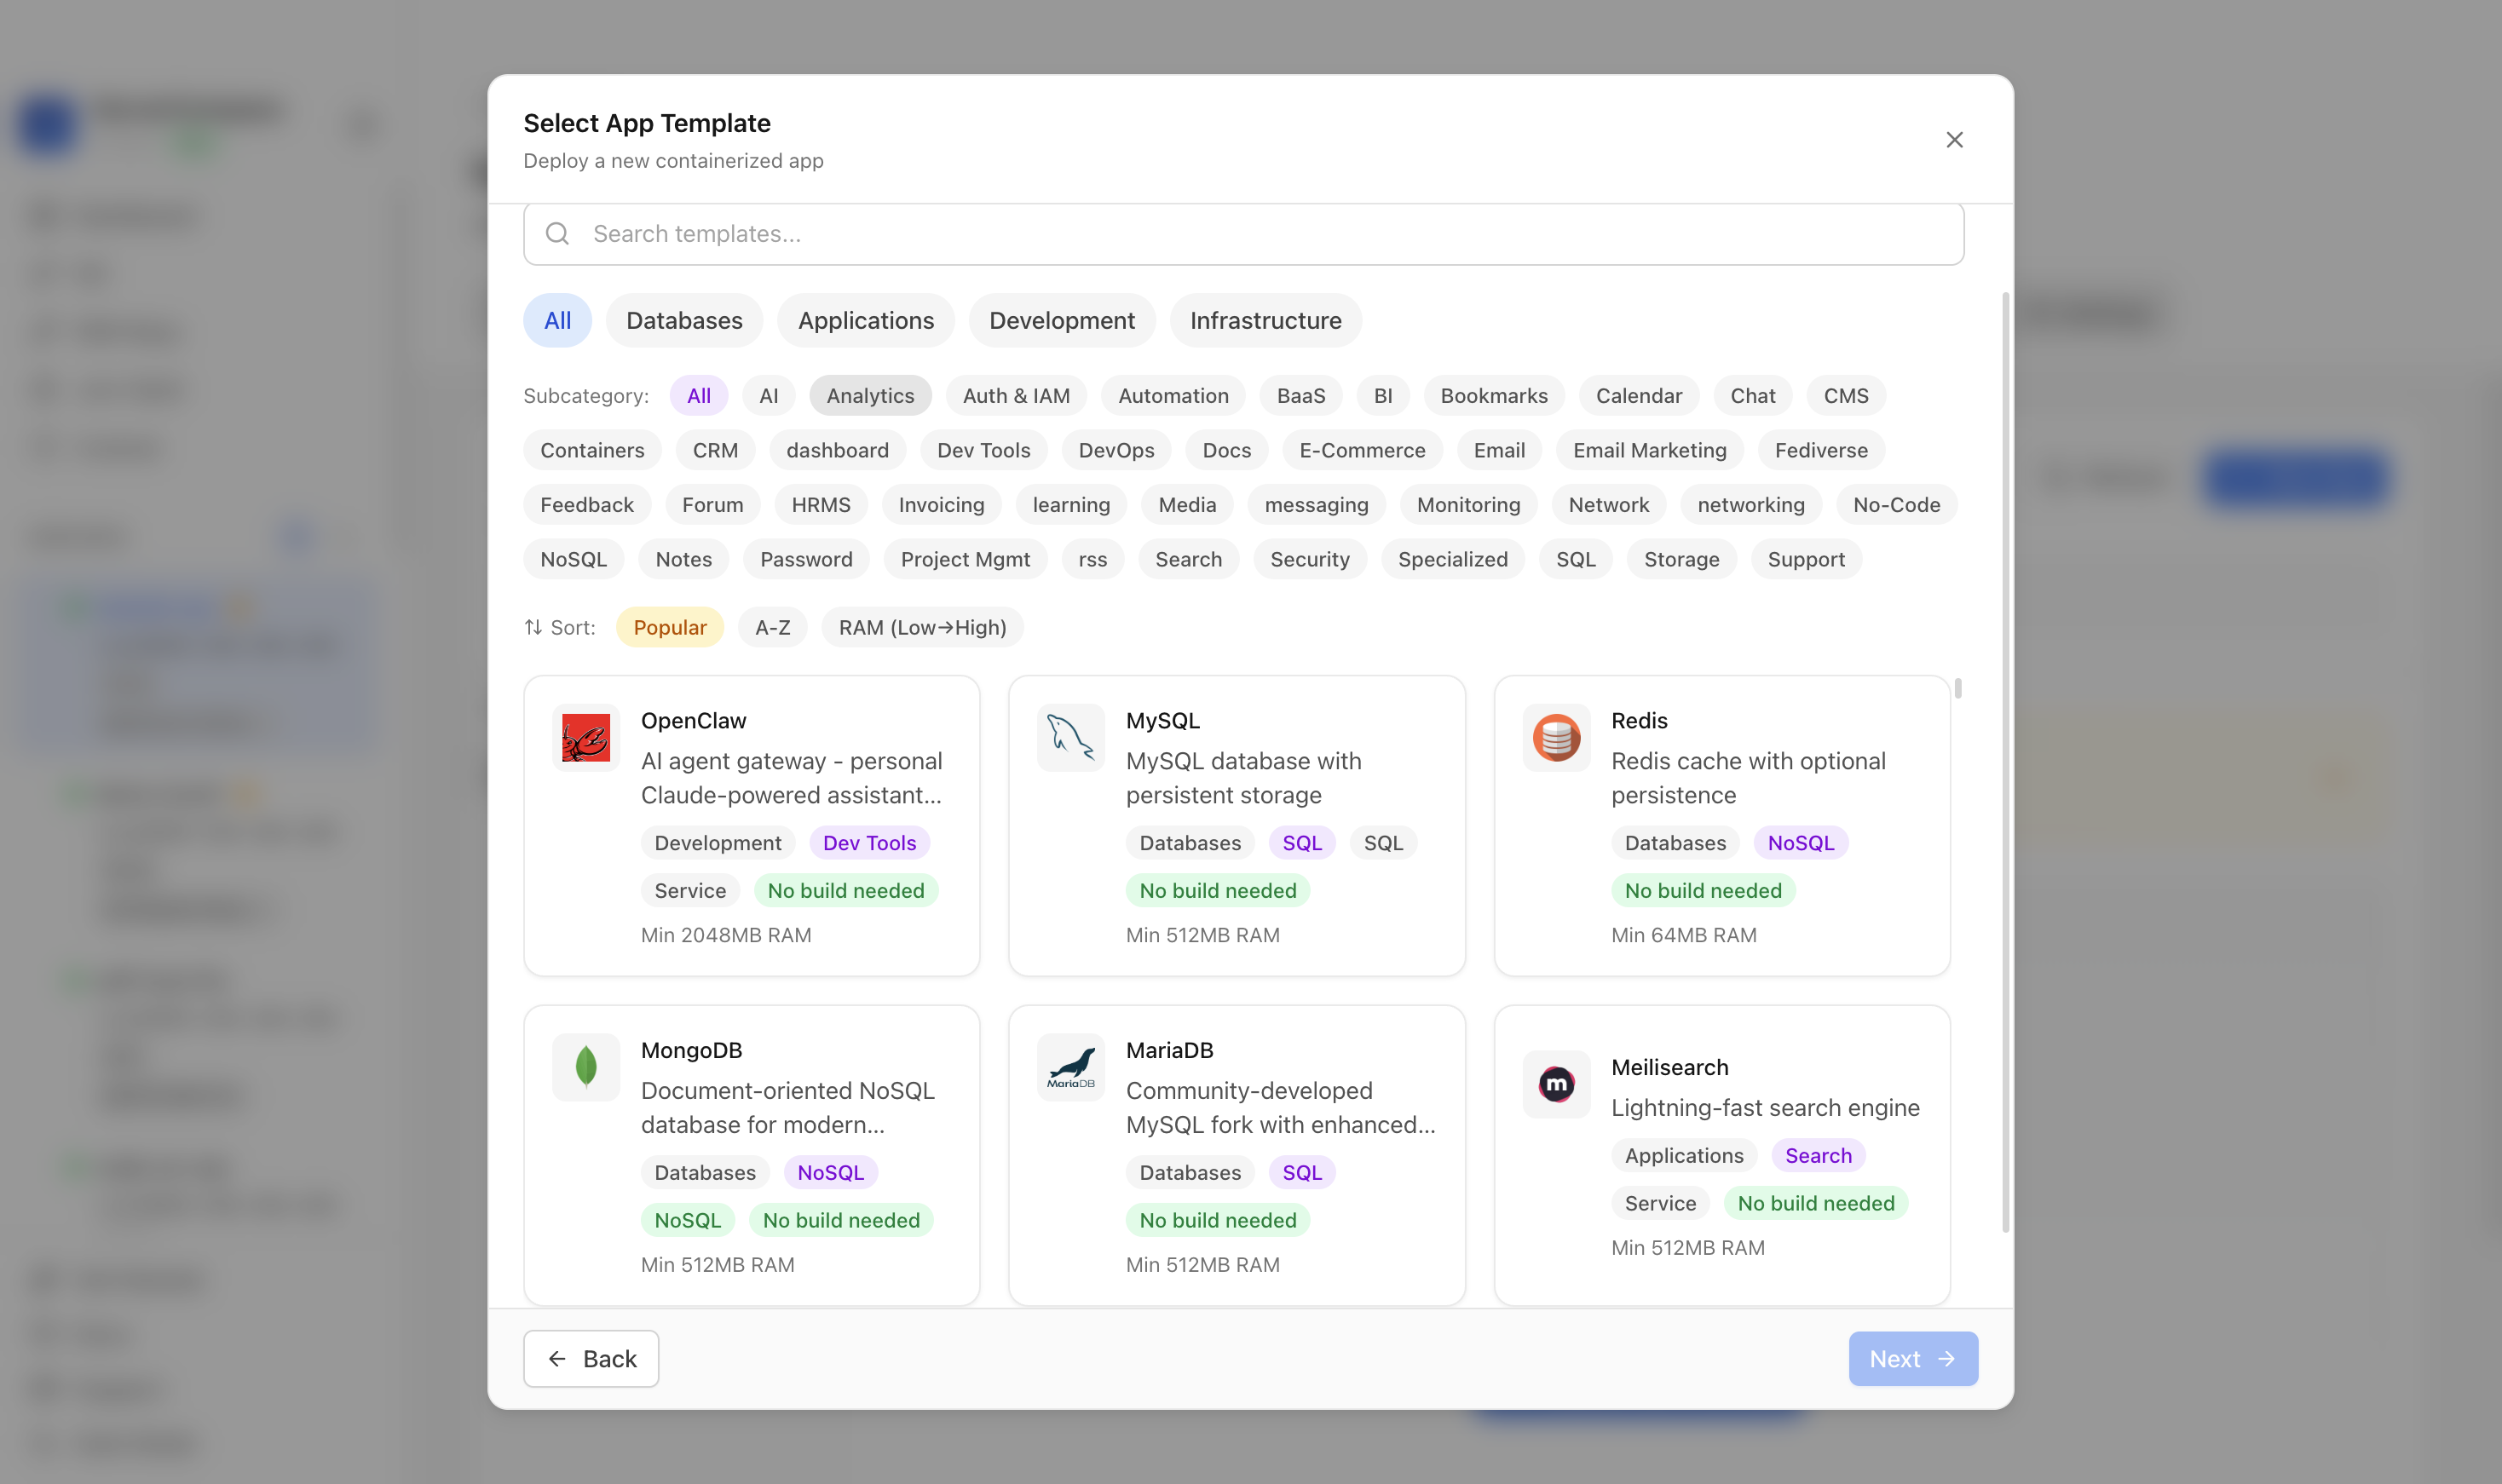
Task: Filter by BaaS subcategory
Action: pos(1300,396)
